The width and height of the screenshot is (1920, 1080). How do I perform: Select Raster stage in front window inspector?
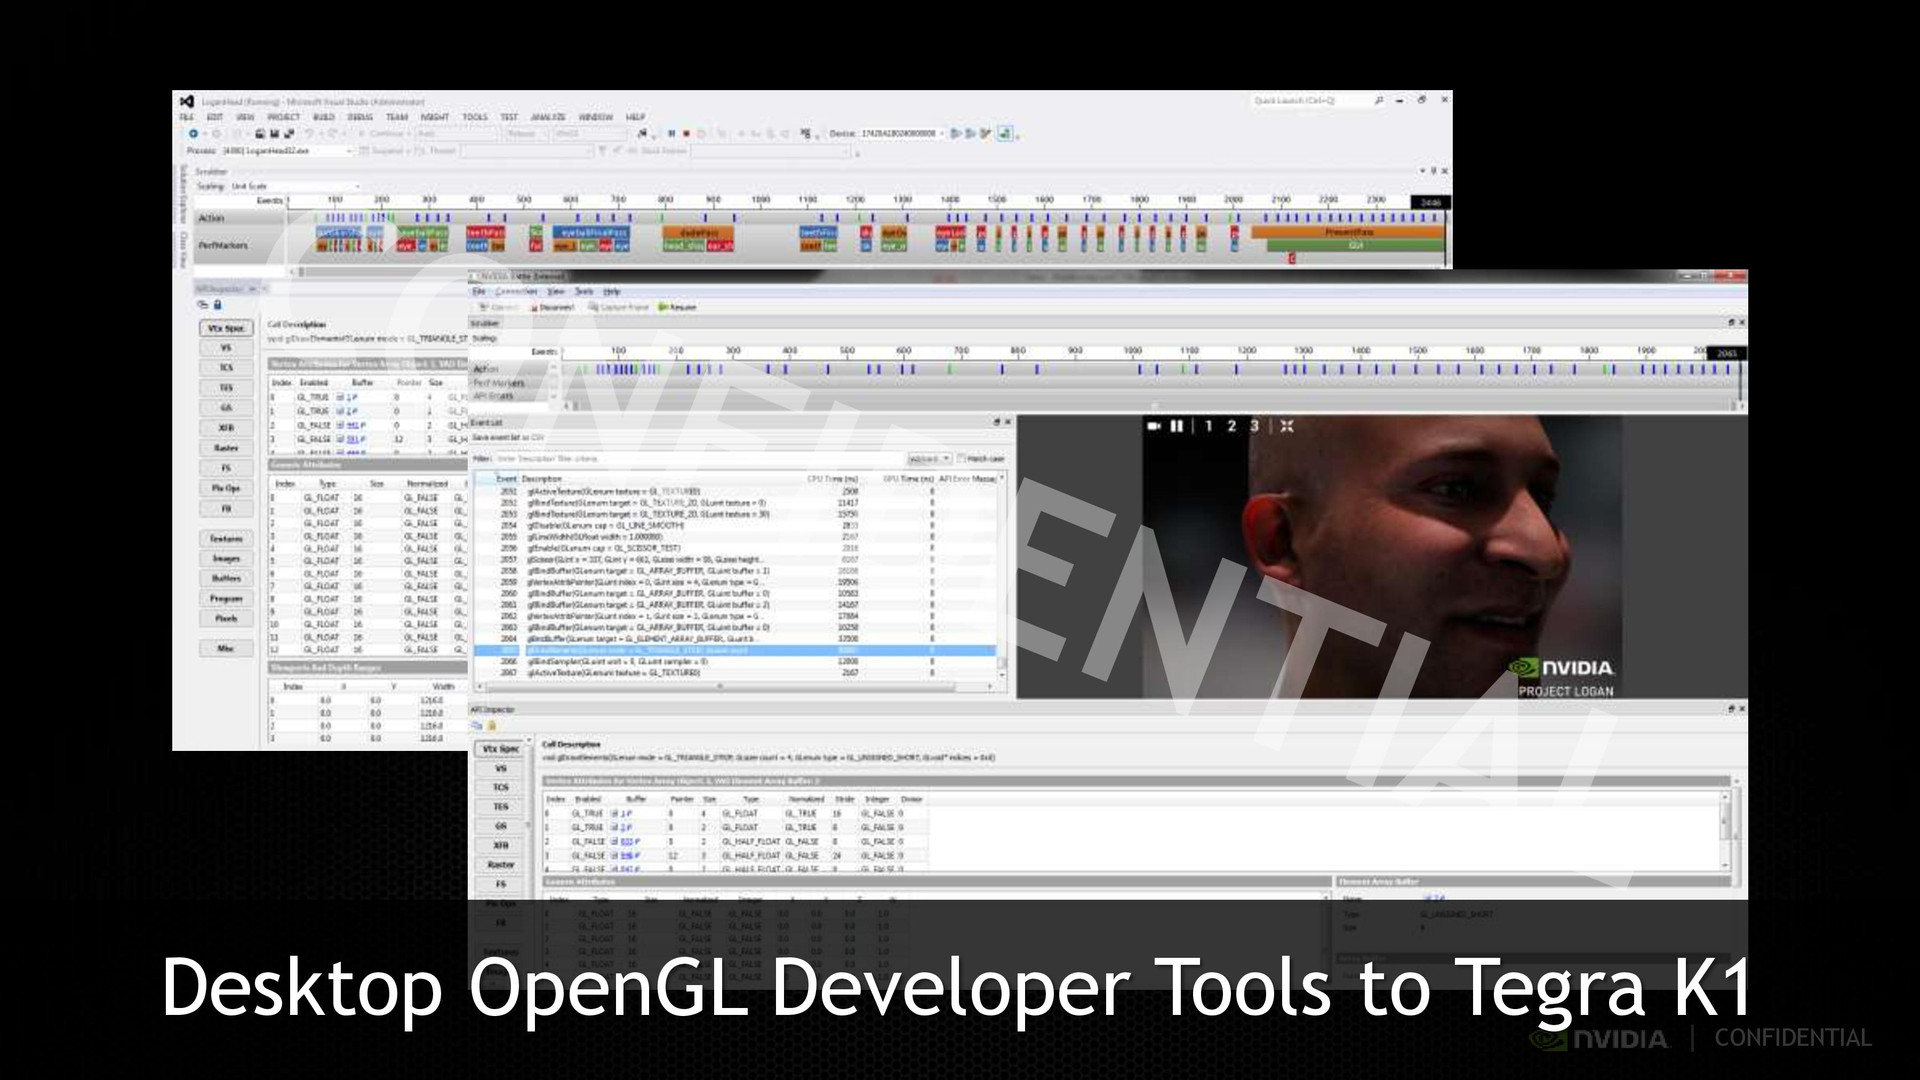[501, 864]
